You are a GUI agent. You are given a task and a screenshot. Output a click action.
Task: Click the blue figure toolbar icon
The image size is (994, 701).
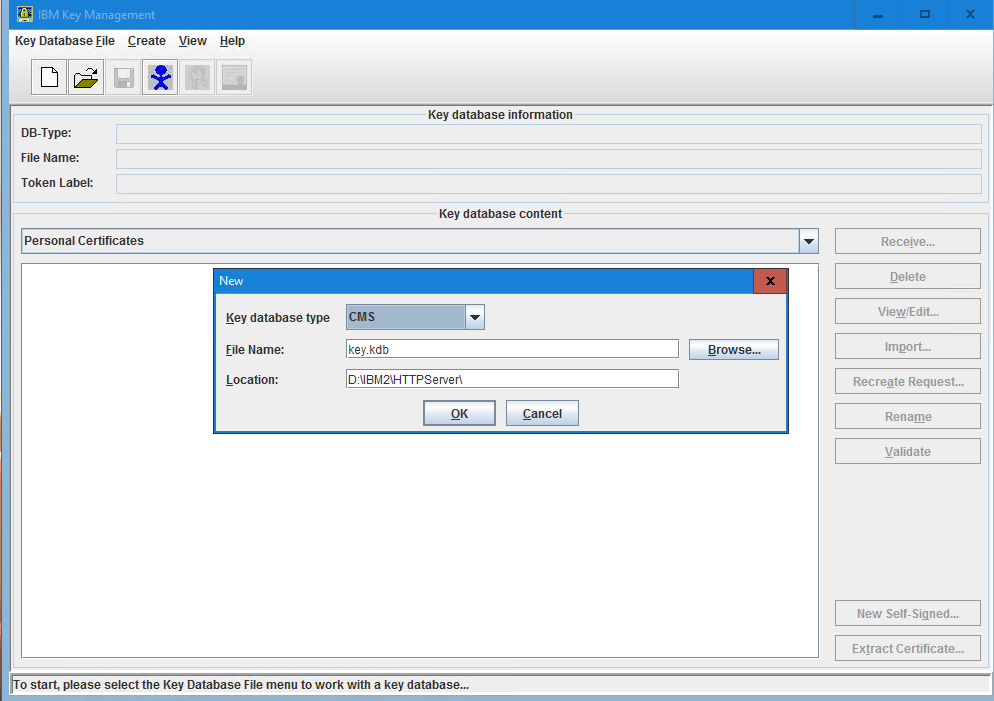coord(160,77)
